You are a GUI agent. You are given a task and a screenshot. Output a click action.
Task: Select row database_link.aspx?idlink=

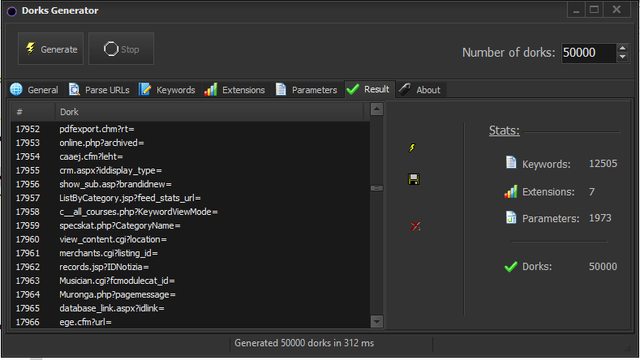(190, 309)
